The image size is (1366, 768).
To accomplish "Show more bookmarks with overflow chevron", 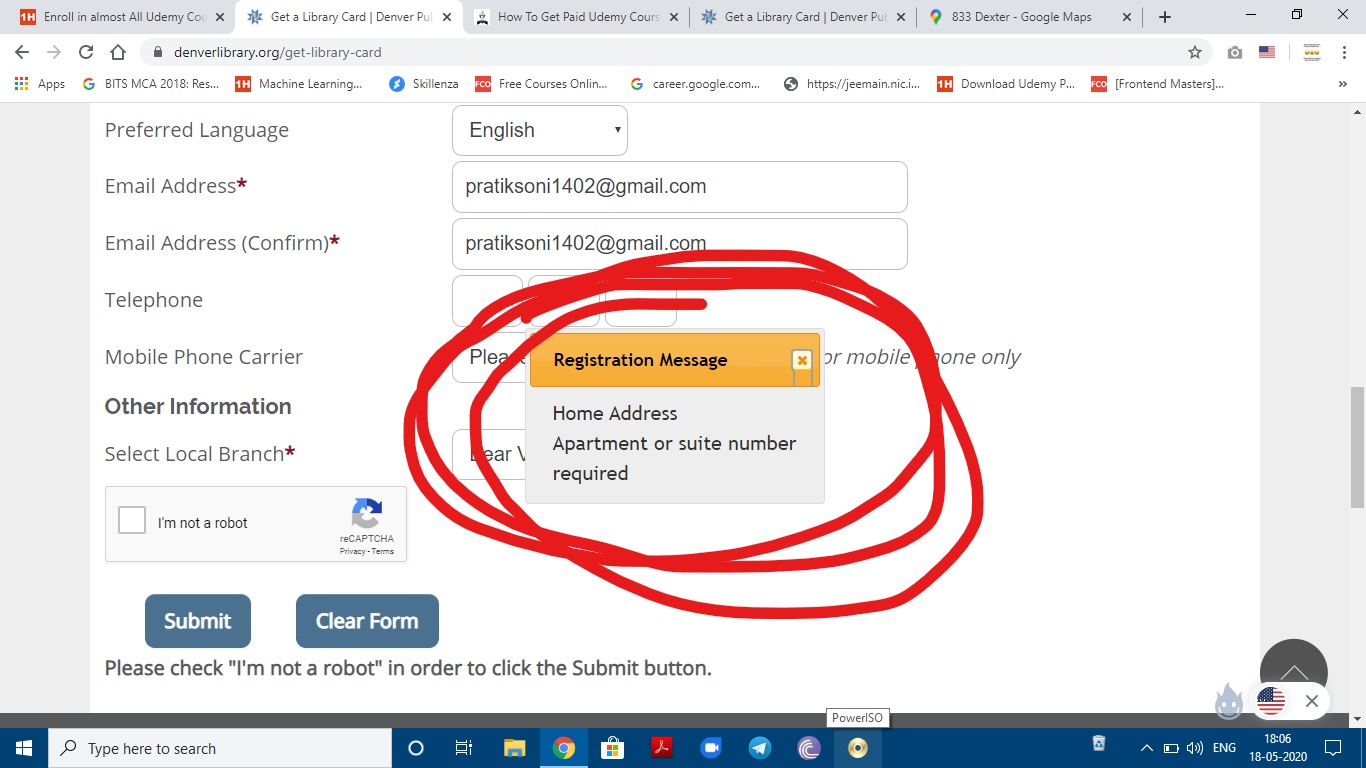I will [x=1342, y=84].
